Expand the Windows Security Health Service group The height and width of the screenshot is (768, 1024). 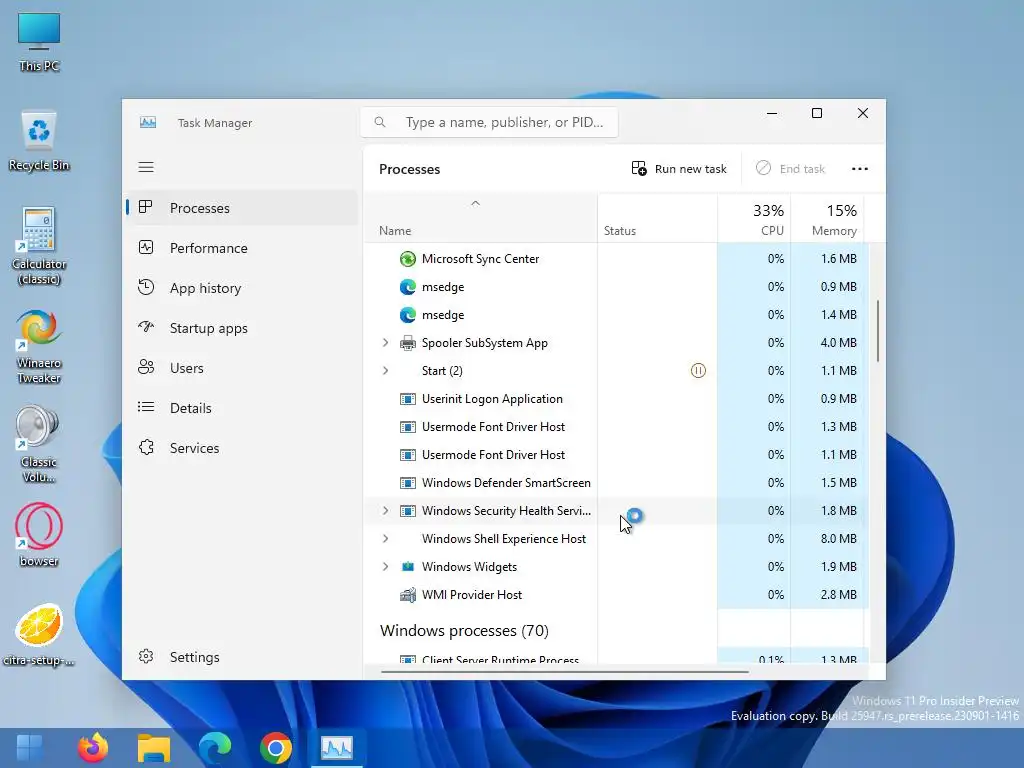point(385,511)
